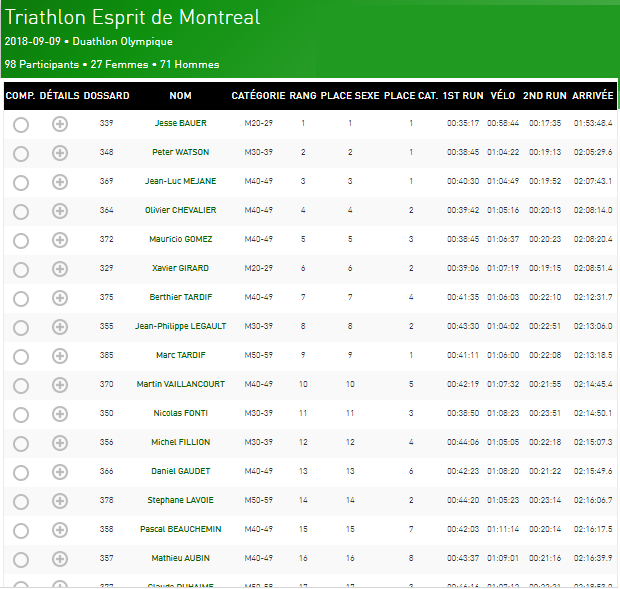620x589 pixels.
Task: Expand details plus icon for Jesse BAUER
Action: click(x=60, y=124)
